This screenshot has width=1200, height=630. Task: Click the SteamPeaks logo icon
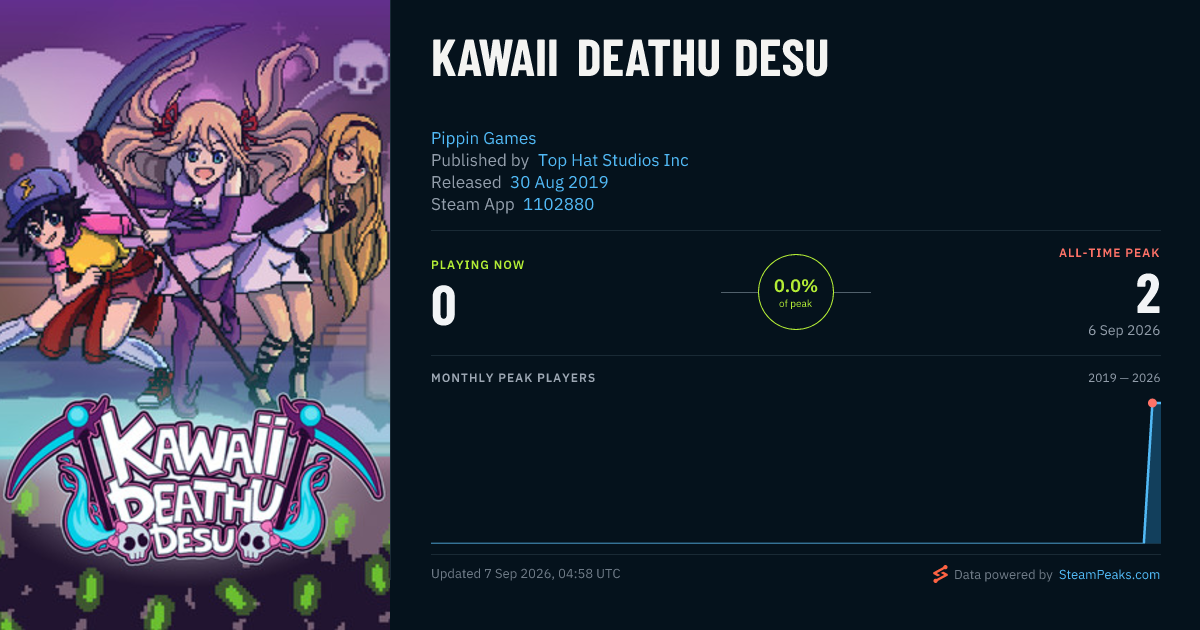click(940, 574)
